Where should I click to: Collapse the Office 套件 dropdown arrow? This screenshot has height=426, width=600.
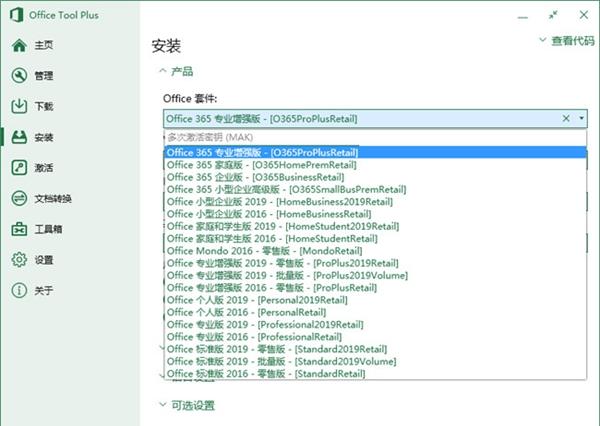(x=581, y=119)
